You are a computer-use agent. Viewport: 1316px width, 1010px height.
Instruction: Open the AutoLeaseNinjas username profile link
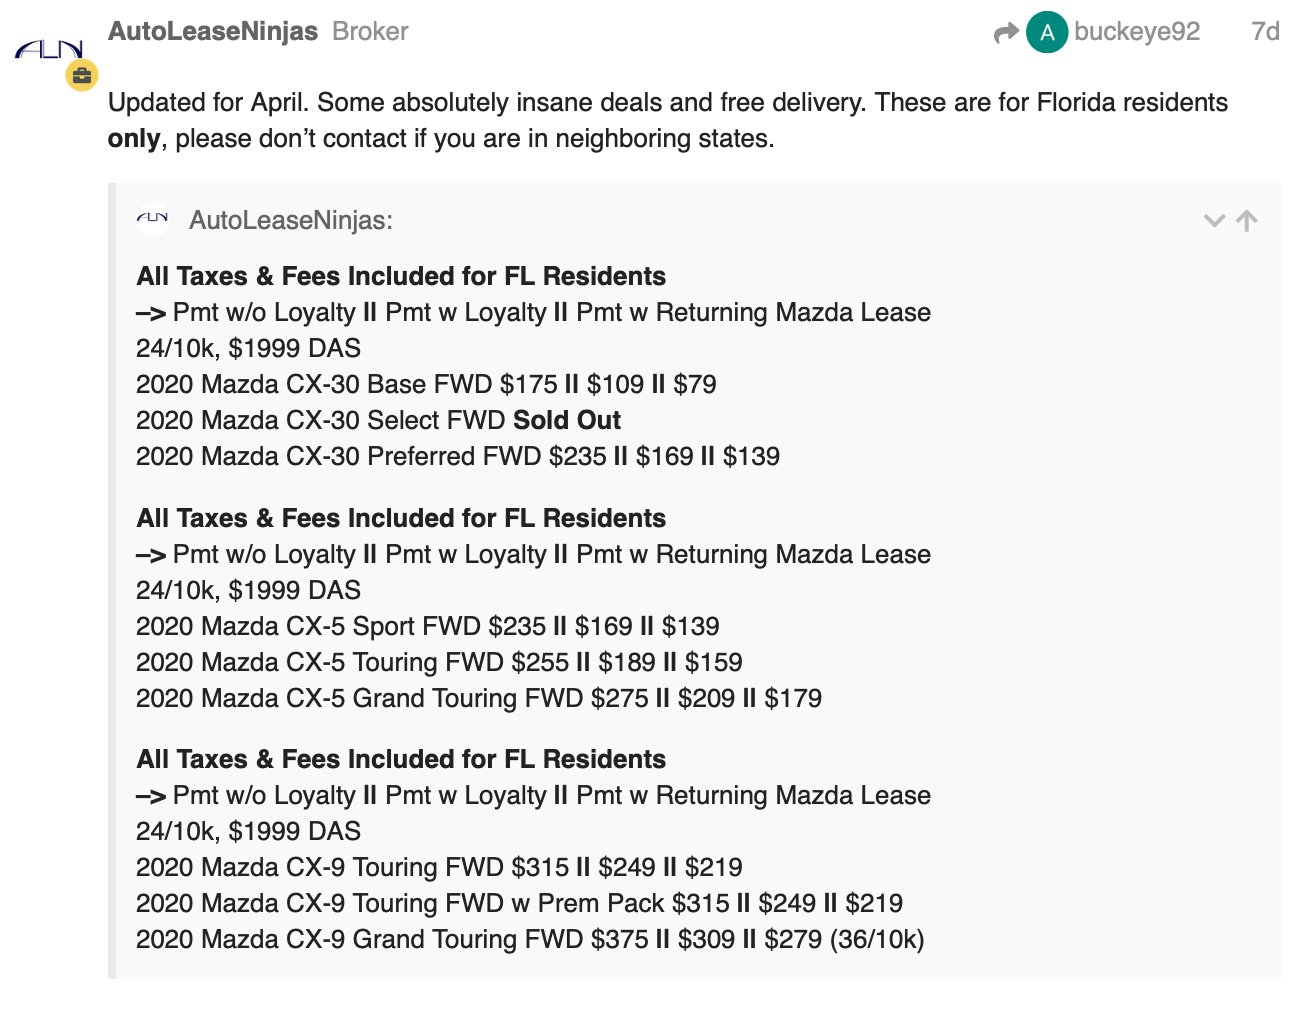213,31
